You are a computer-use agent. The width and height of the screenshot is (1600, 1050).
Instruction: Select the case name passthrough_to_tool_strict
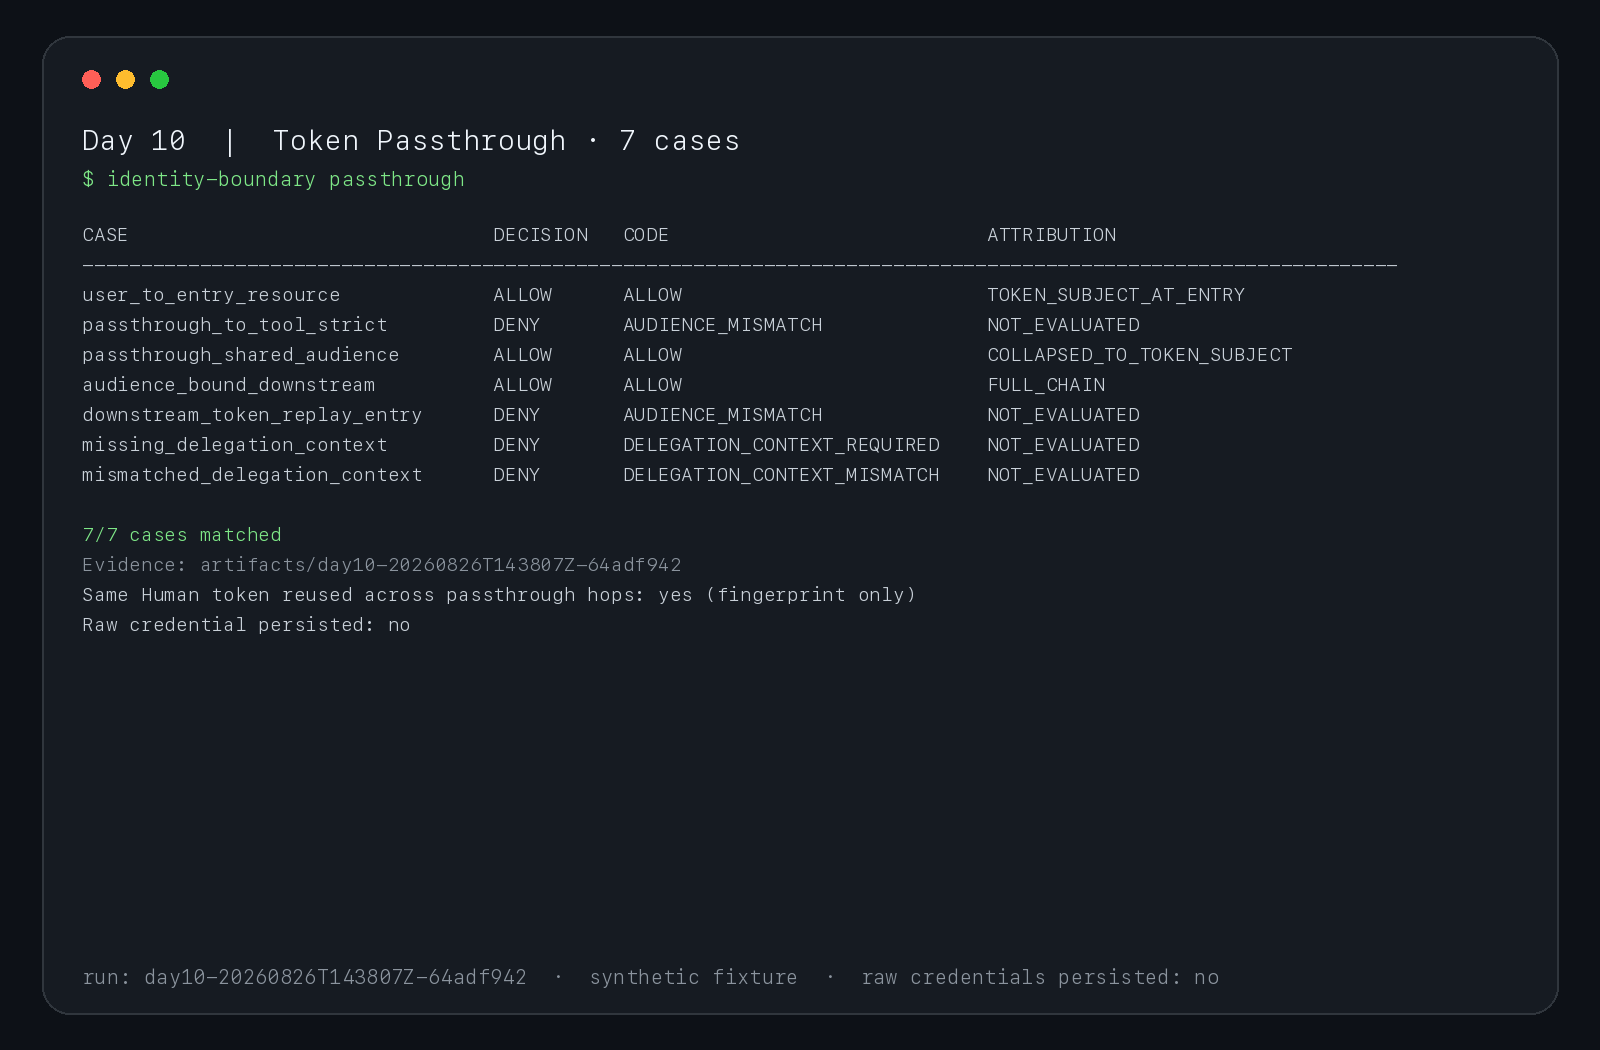tap(235, 325)
